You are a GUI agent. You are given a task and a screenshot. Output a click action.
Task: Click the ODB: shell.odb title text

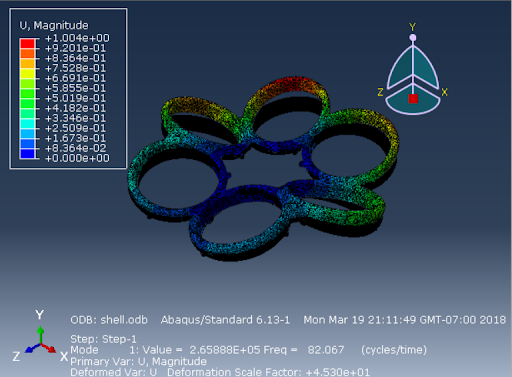[x=109, y=320]
